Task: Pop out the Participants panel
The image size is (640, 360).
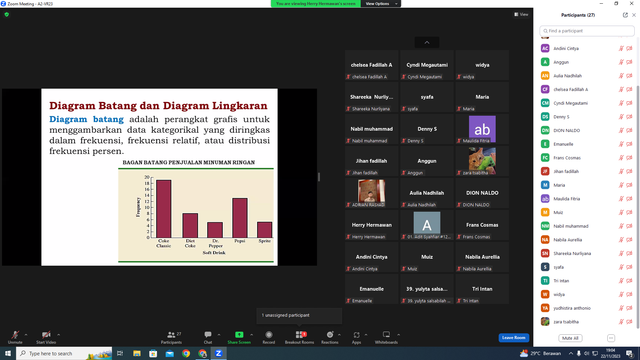Action: click(625, 15)
